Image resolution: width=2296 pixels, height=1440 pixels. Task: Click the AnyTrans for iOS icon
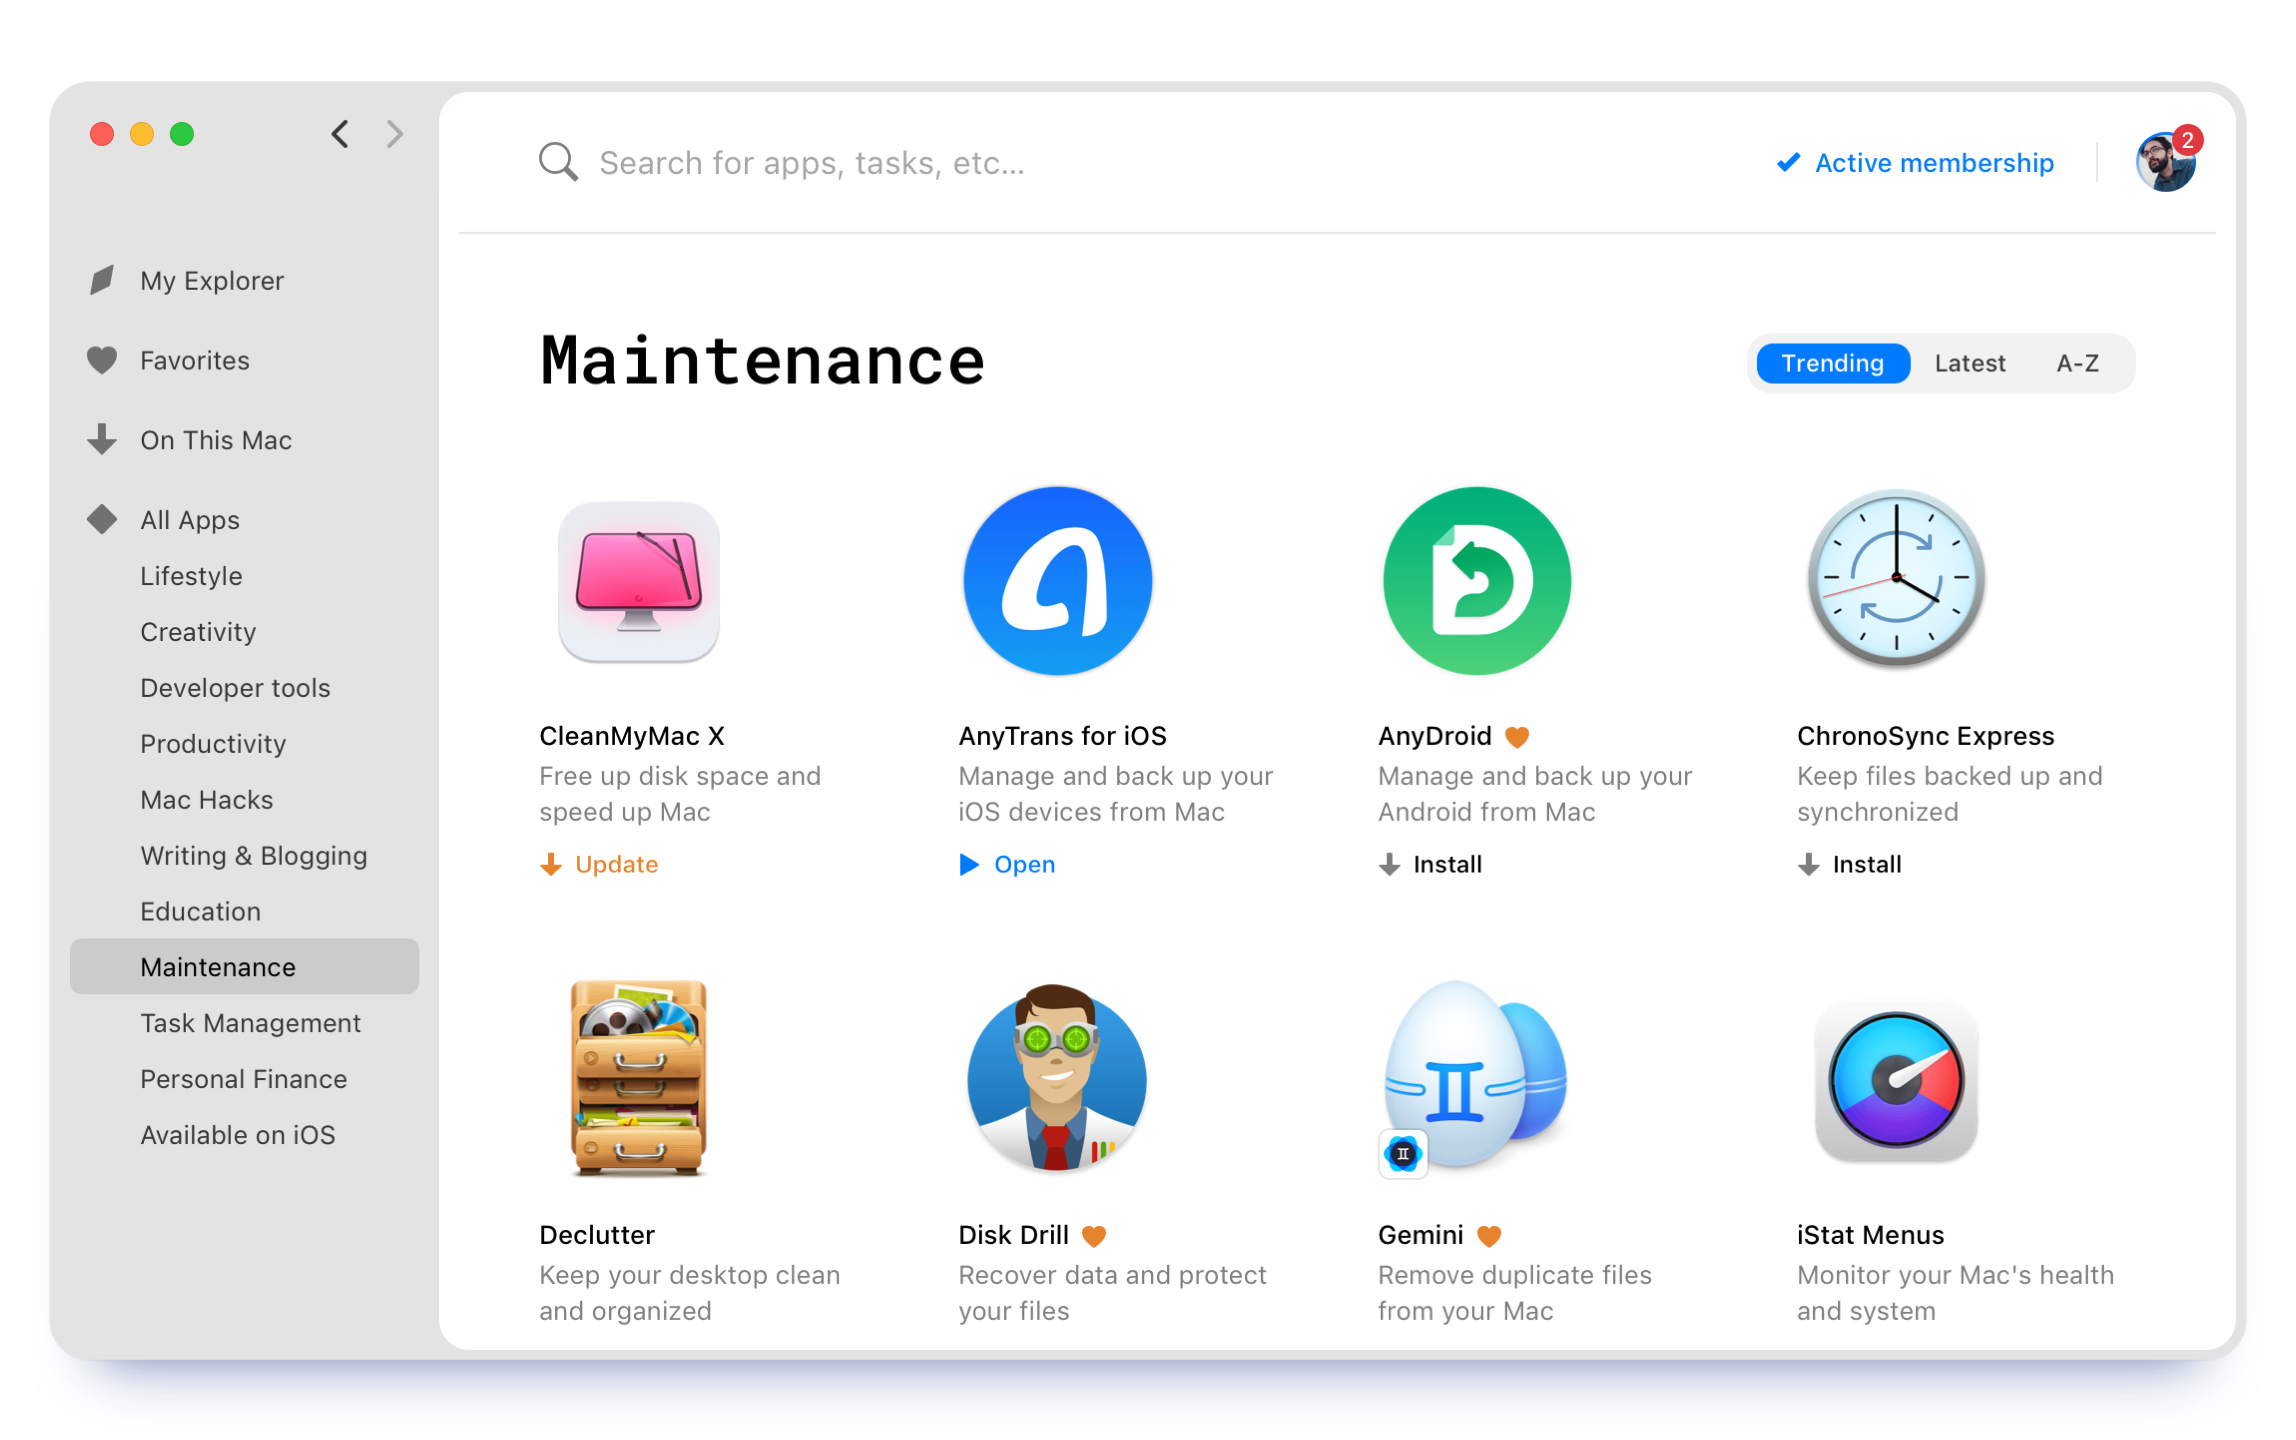[1057, 581]
